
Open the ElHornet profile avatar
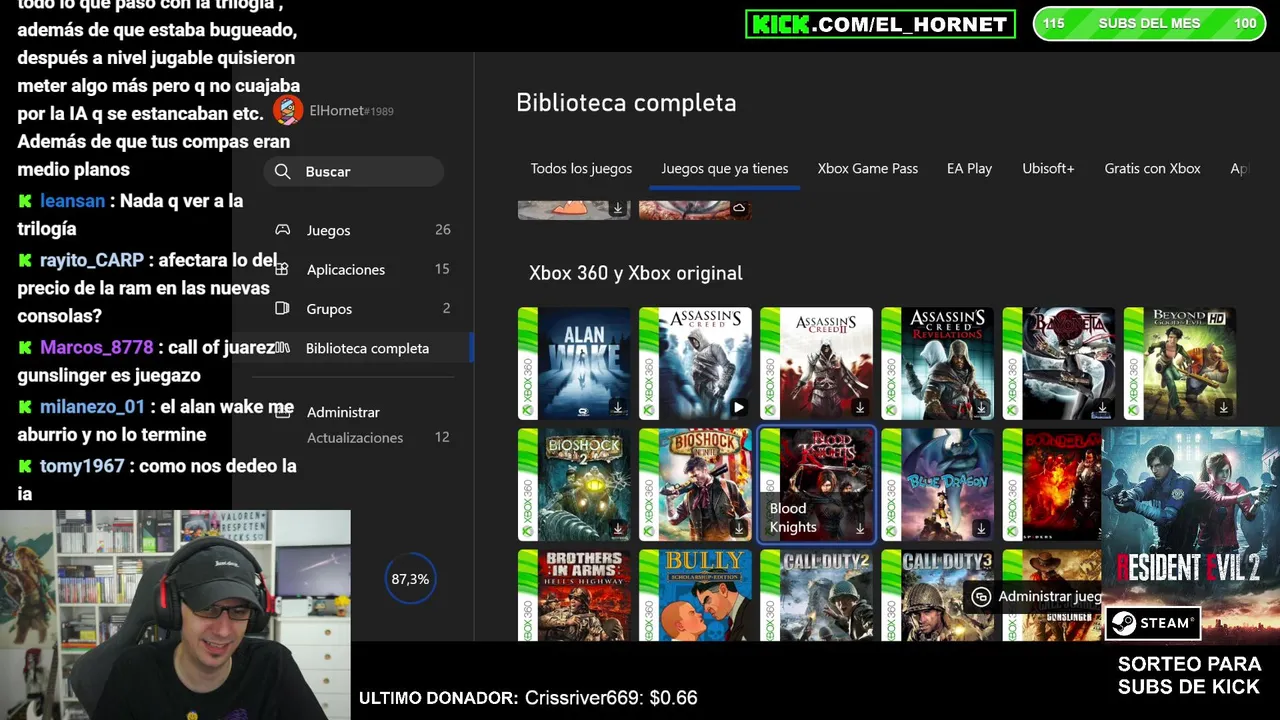click(x=288, y=111)
